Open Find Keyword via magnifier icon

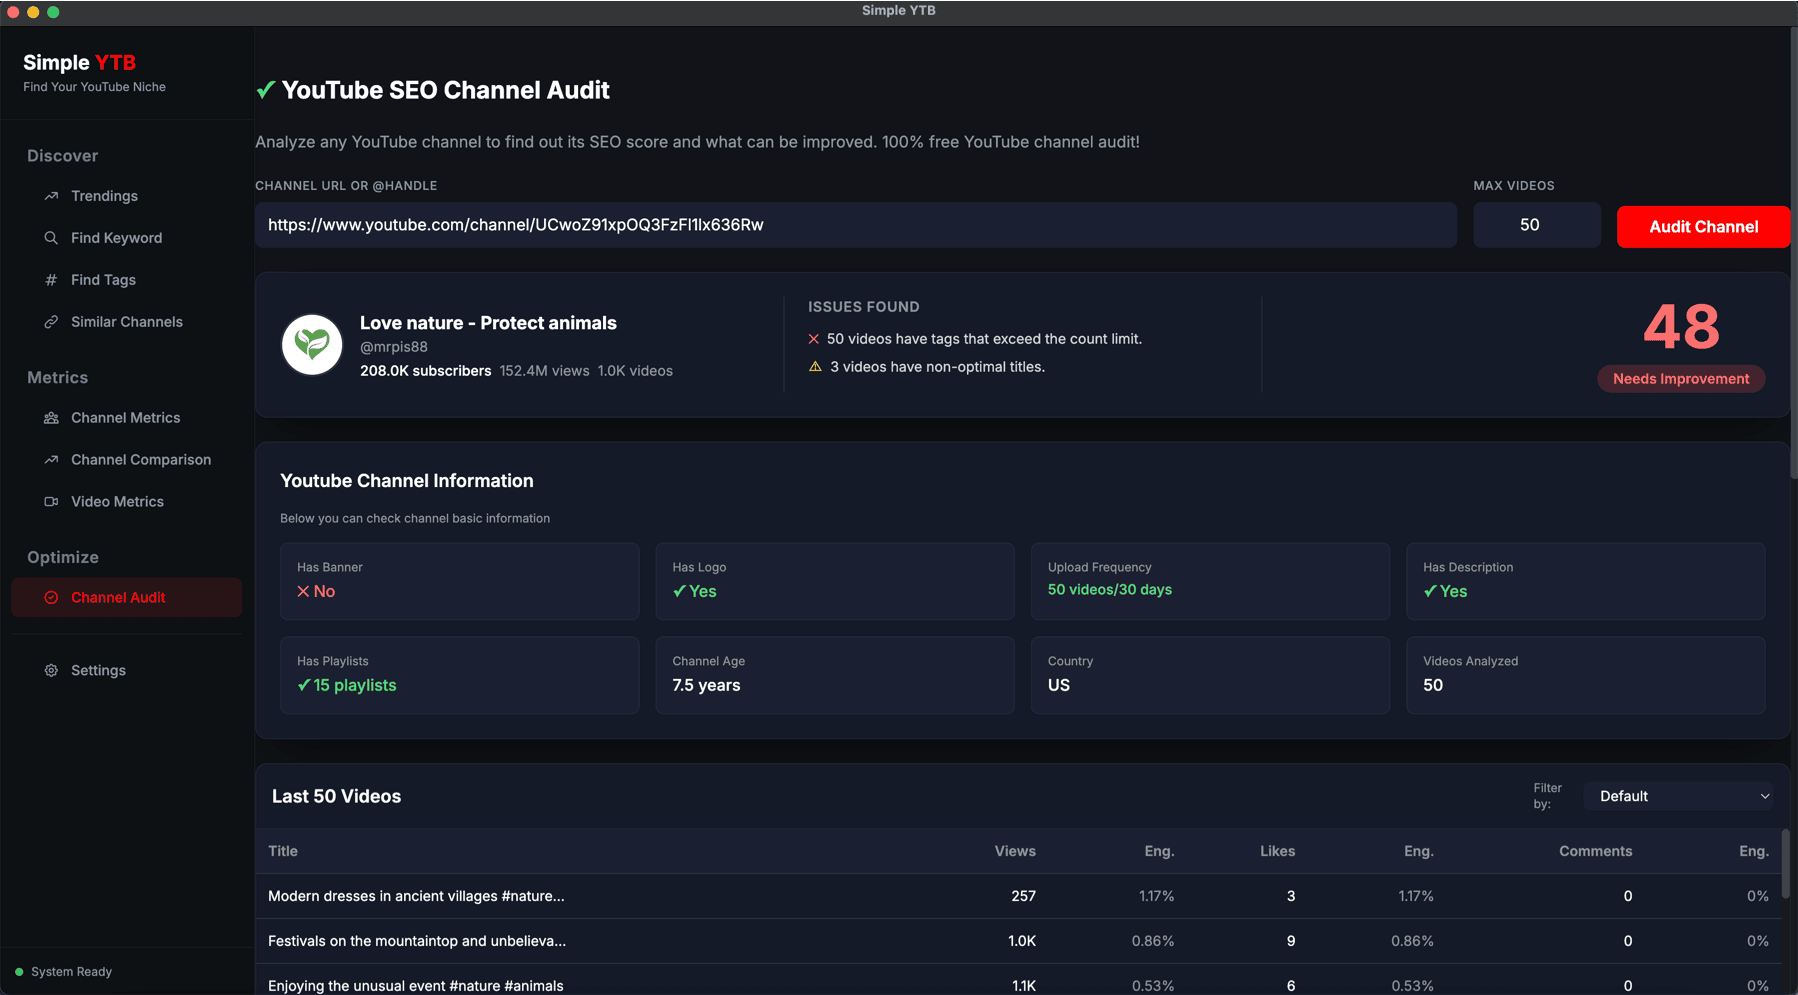coord(50,237)
